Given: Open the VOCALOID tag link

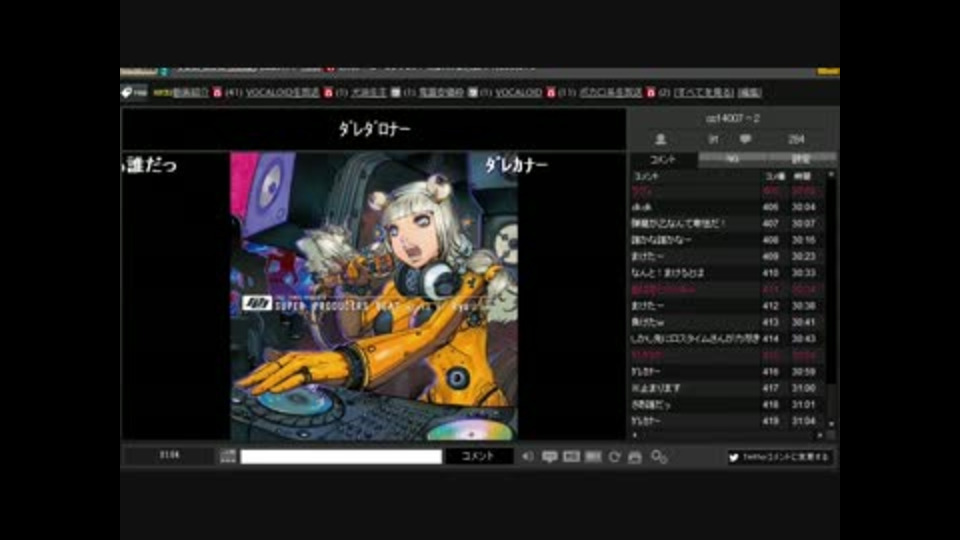Looking at the screenshot, I should [x=519, y=92].
